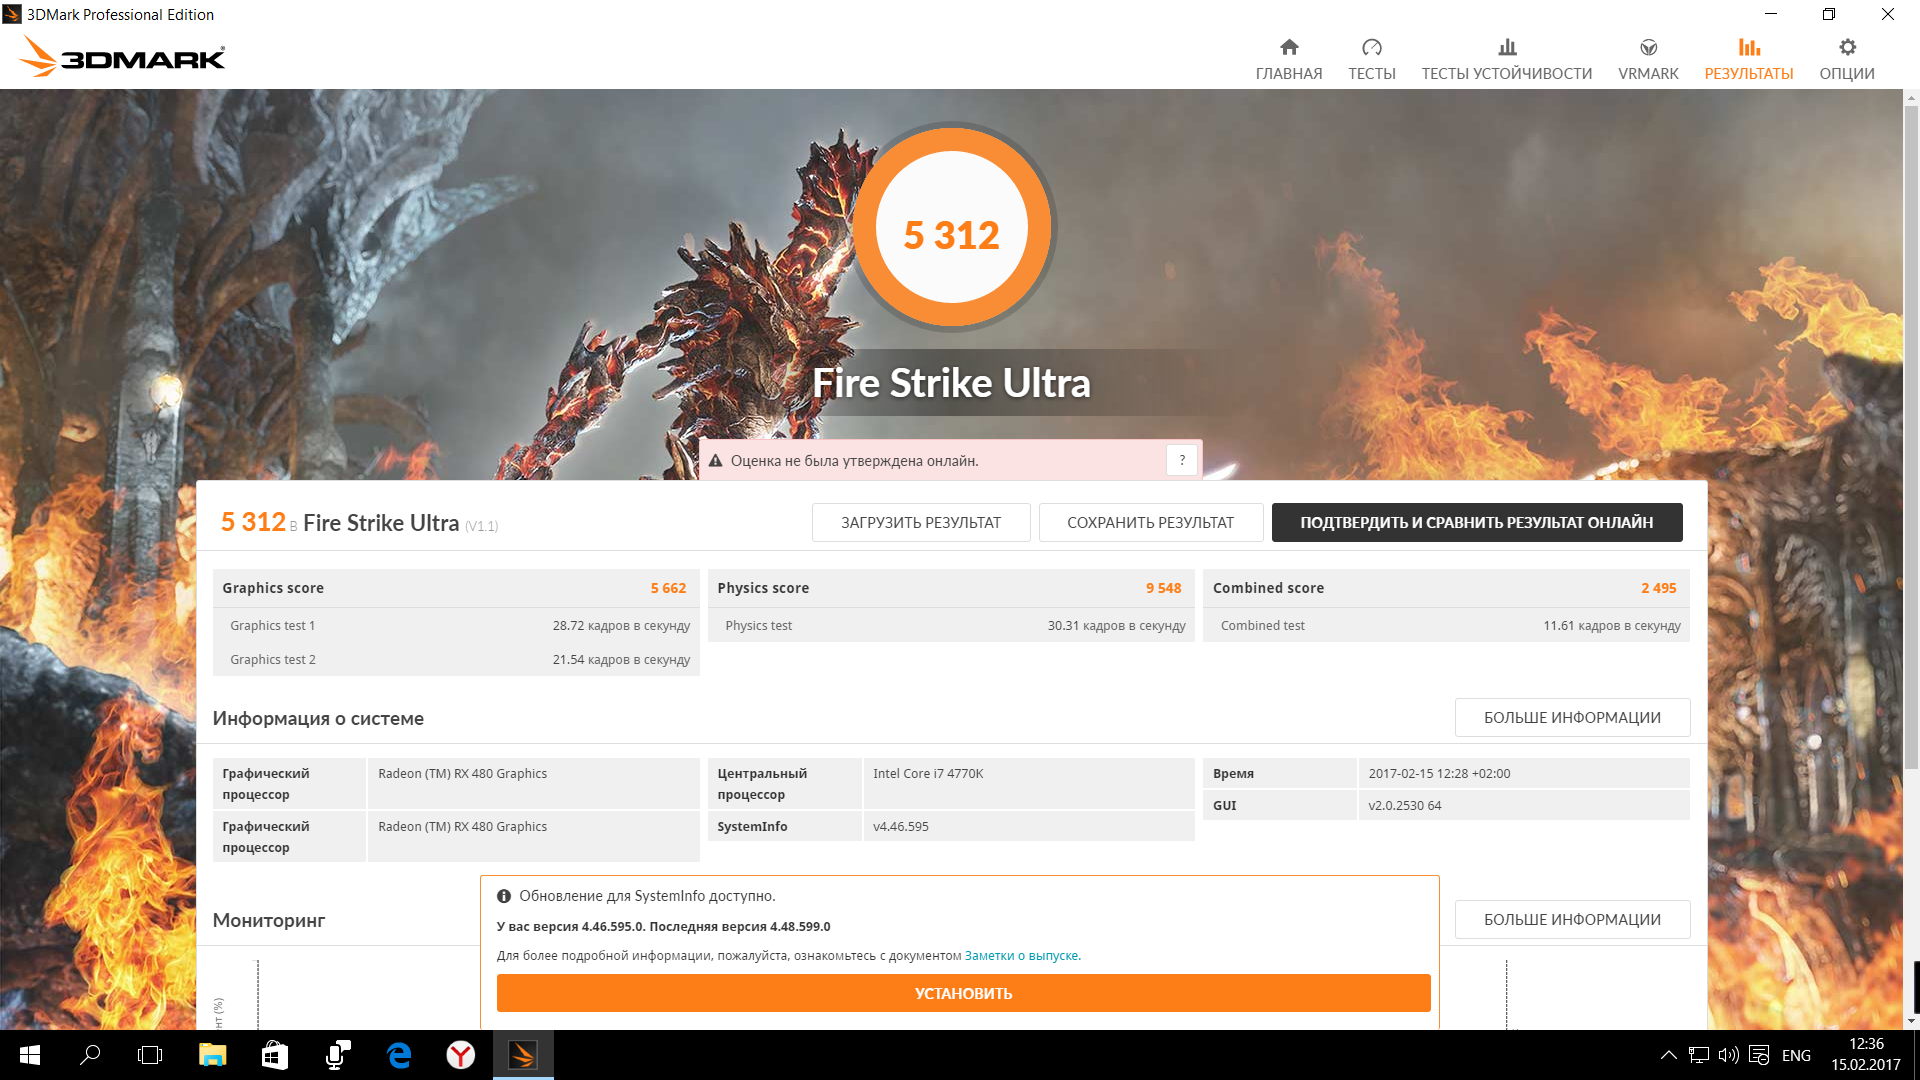This screenshot has width=1920, height=1080.
Task: Click Сохранить результат button
Action: click(x=1150, y=522)
